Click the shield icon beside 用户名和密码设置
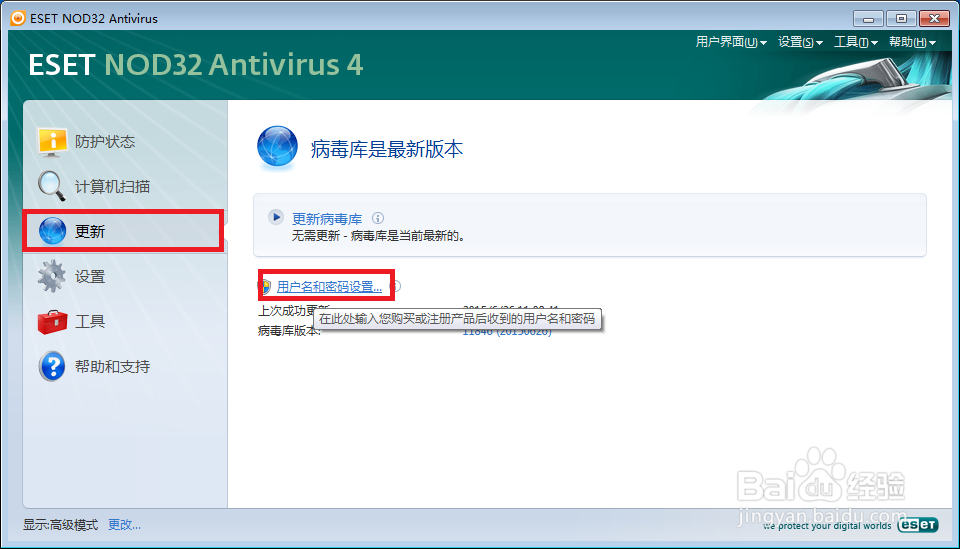Image resolution: width=960 pixels, height=549 pixels. pyautogui.click(x=266, y=286)
